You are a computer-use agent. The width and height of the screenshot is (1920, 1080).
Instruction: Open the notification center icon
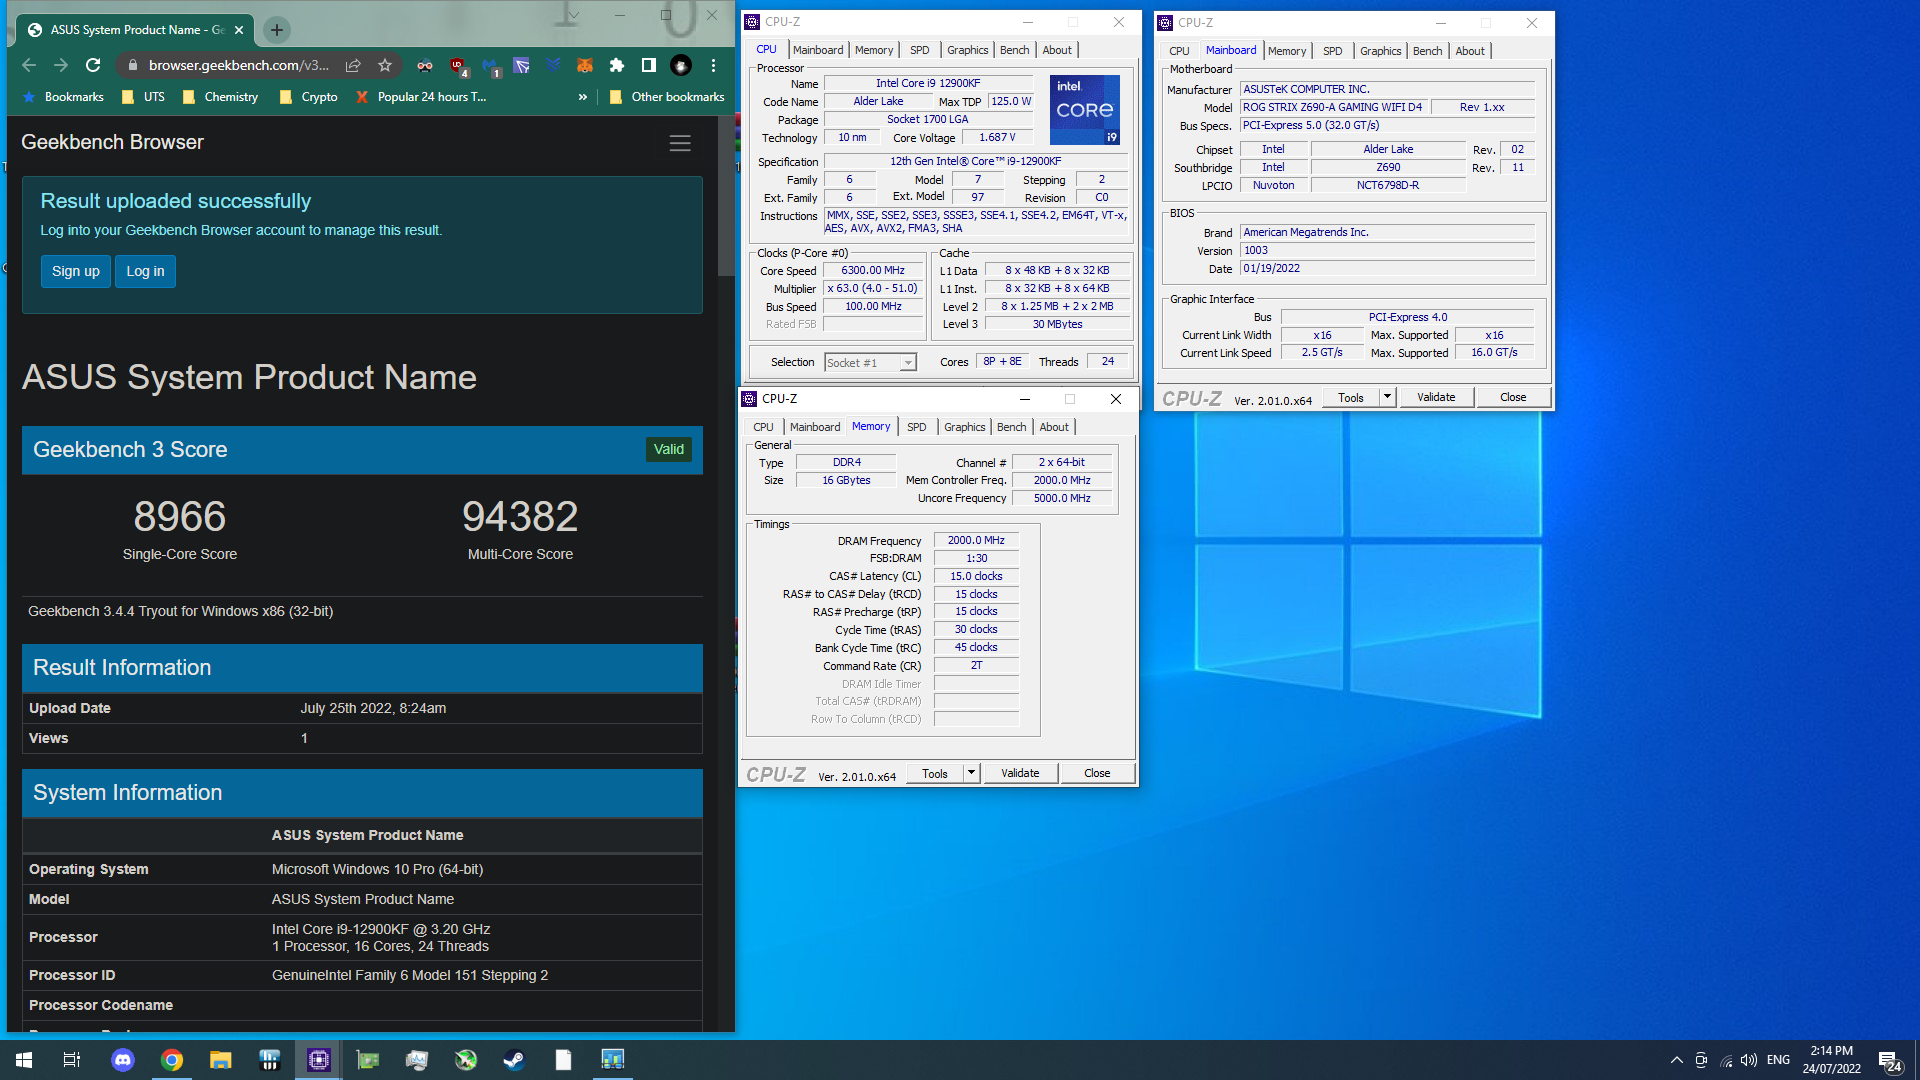click(x=1889, y=1060)
